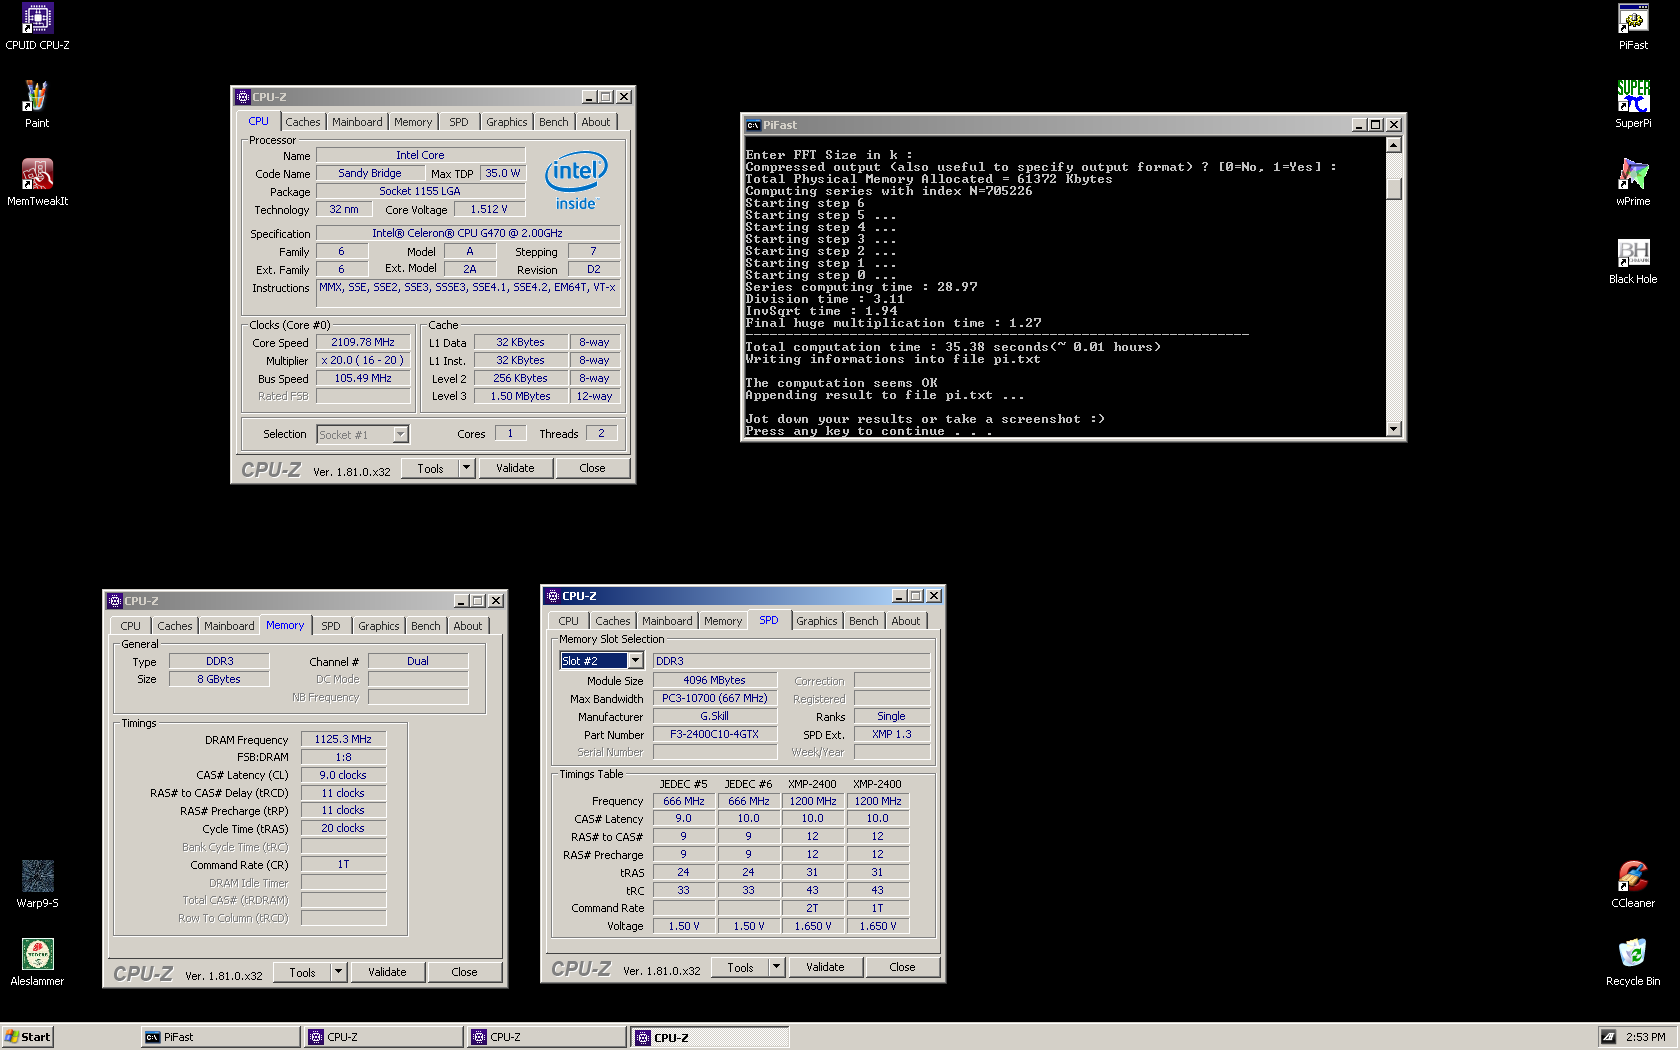Click the PiFast vertical scrollbar thumb
The width and height of the screenshot is (1680, 1050).
(x=1394, y=188)
